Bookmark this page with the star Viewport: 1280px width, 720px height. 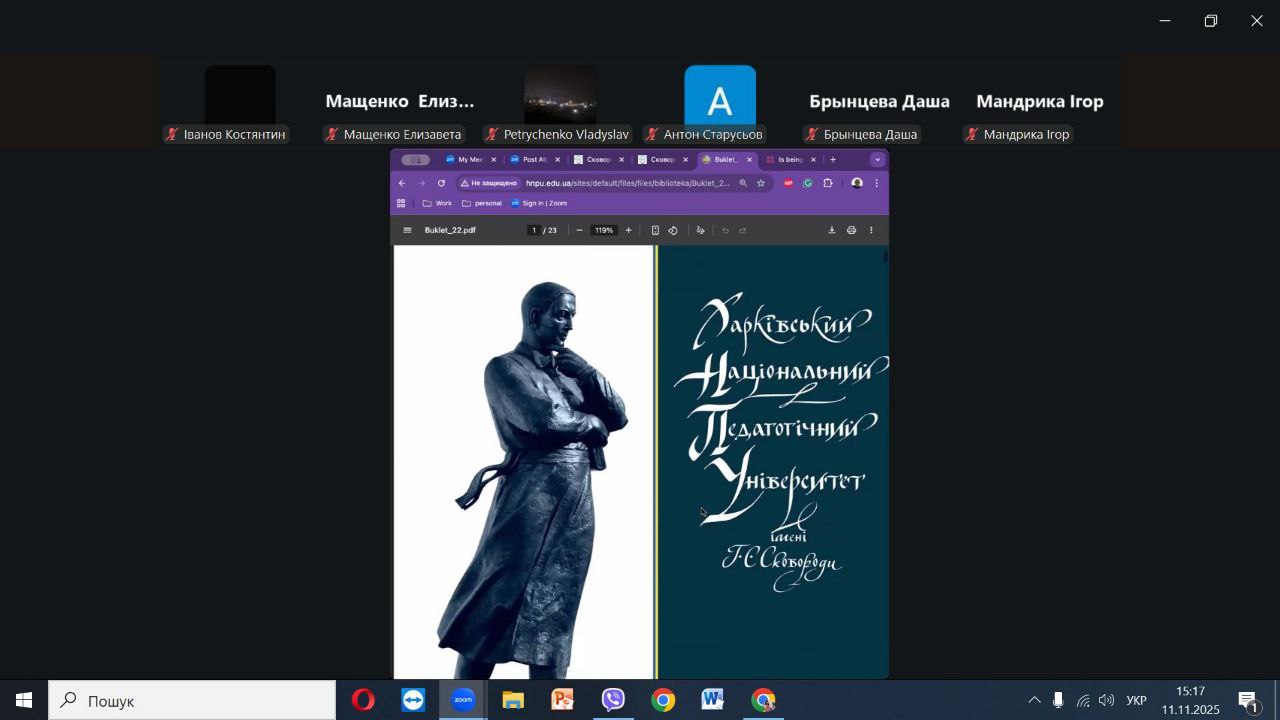[761, 183]
